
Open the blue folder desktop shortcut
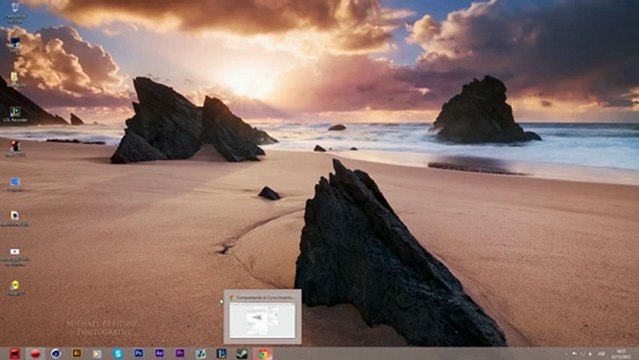click(15, 184)
